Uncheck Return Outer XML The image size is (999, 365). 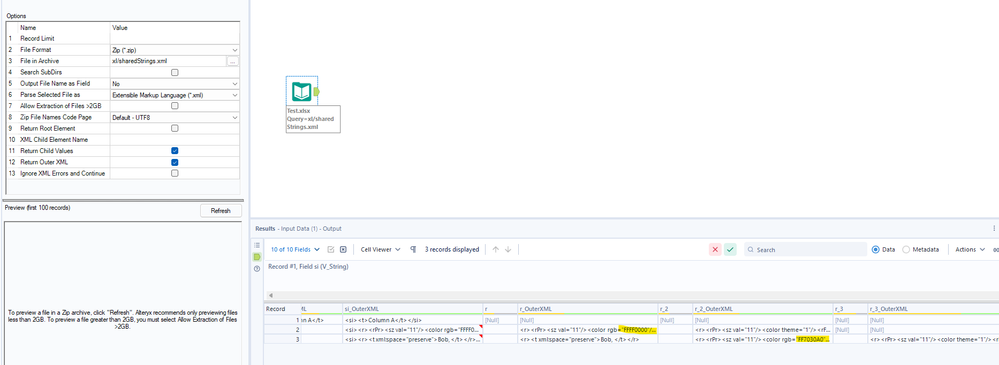click(x=175, y=162)
